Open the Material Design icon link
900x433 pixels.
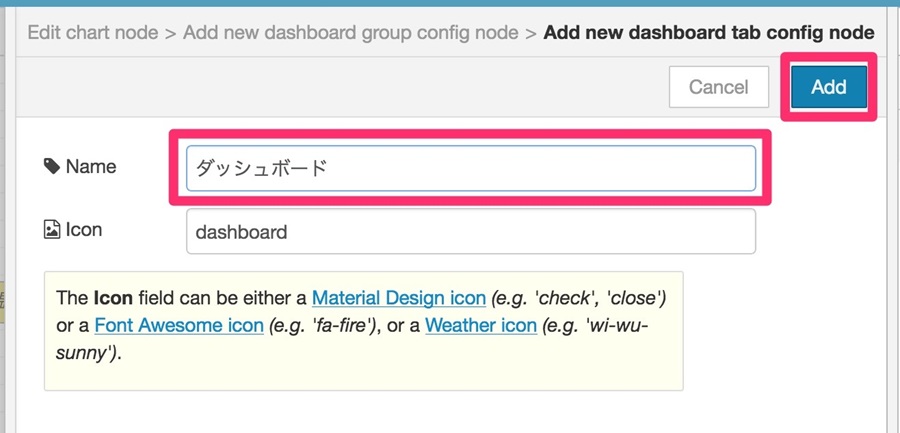399,298
